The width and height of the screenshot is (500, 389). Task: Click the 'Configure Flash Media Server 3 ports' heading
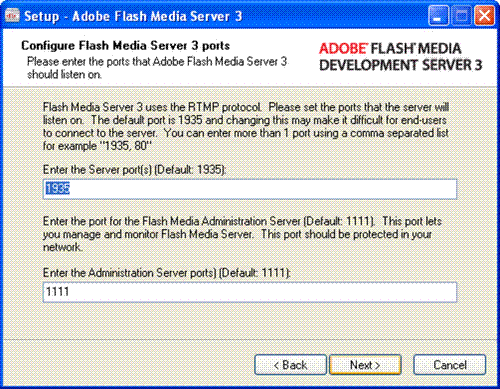(x=125, y=46)
